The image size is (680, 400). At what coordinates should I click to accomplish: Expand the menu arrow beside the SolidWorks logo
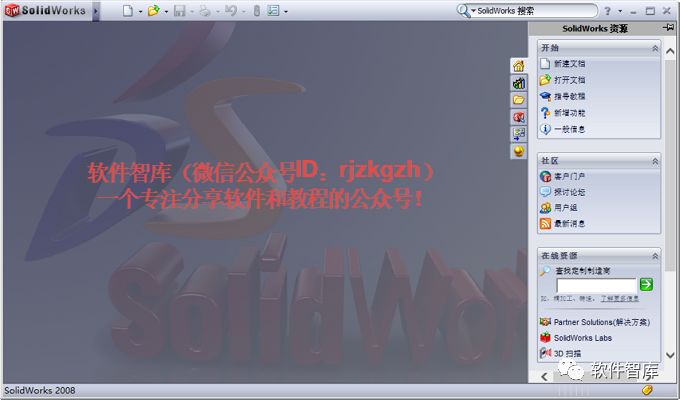96,11
